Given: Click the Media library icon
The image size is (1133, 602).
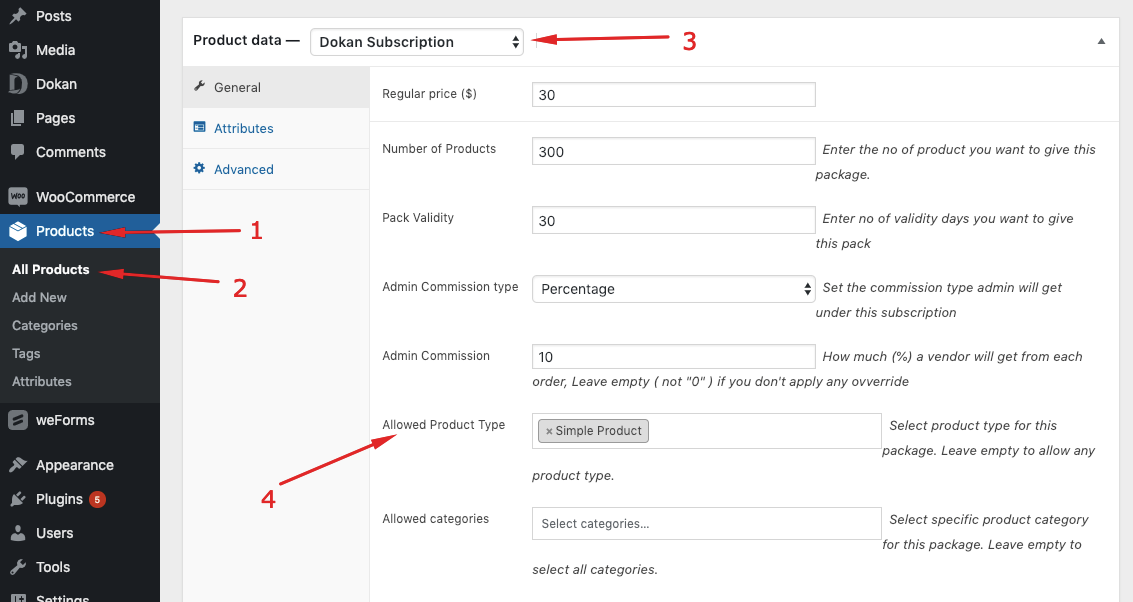Looking at the screenshot, I should pyautogui.click(x=18, y=50).
